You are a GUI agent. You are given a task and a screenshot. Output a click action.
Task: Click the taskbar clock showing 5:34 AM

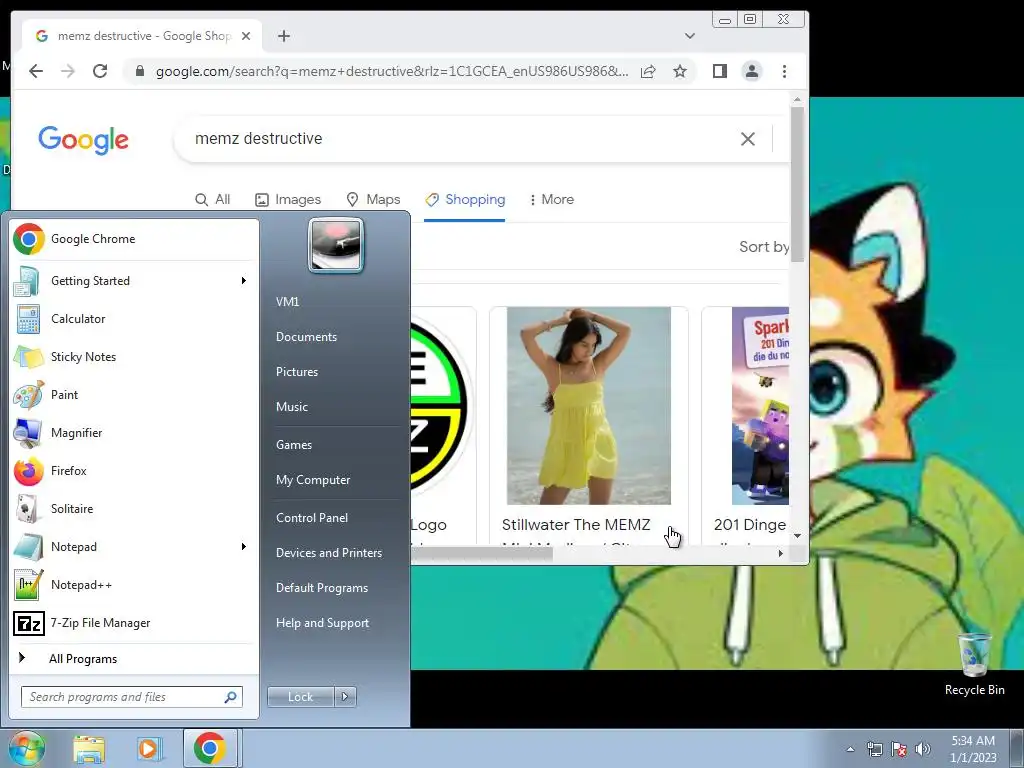[972, 748]
